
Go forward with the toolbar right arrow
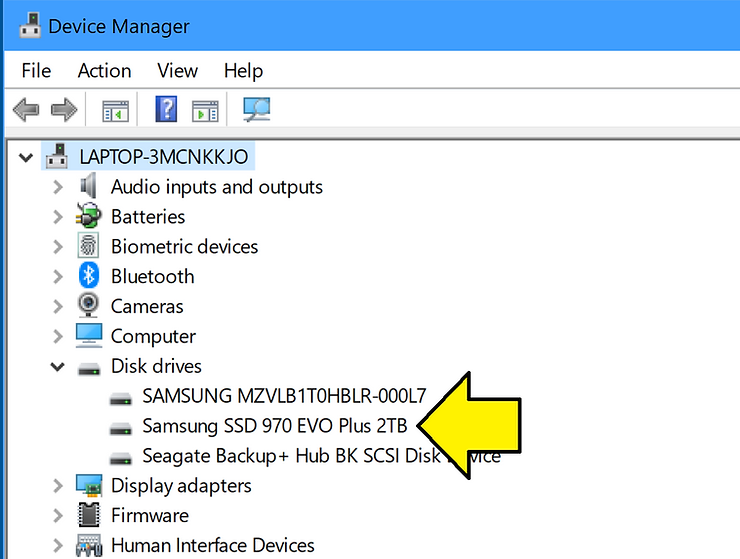pos(64,110)
